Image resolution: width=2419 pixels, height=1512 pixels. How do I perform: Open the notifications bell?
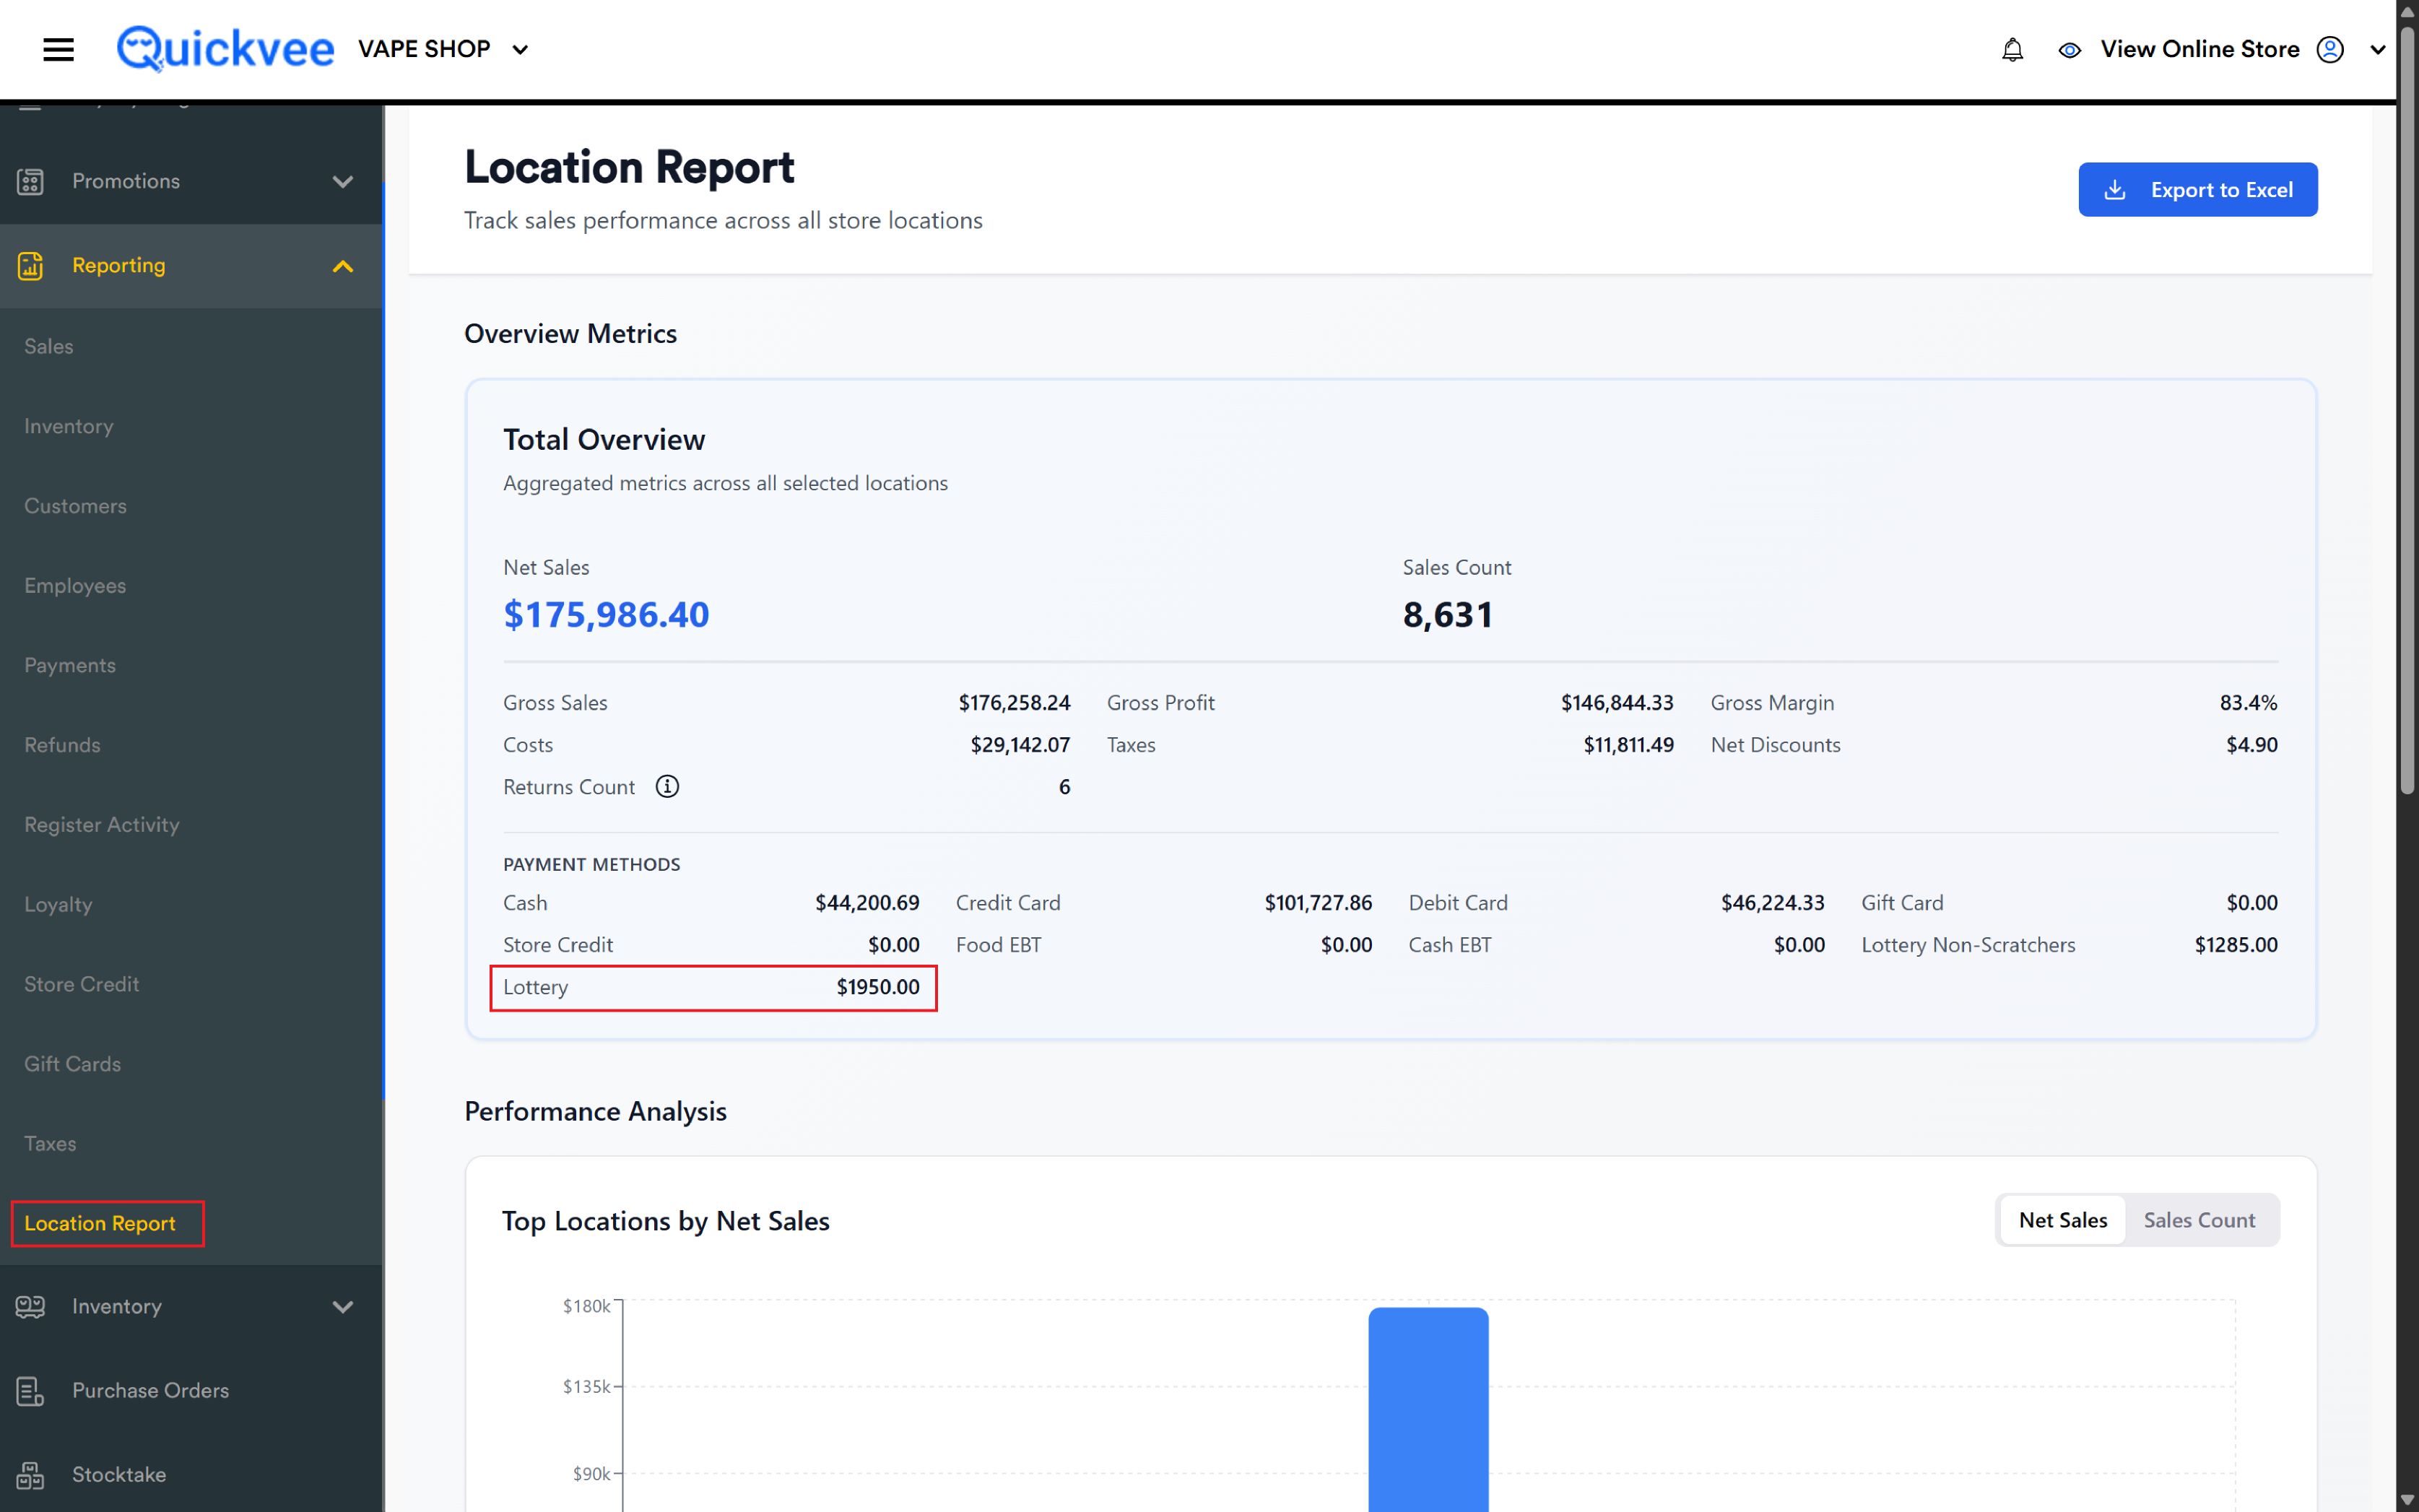click(x=2012, y=49)
